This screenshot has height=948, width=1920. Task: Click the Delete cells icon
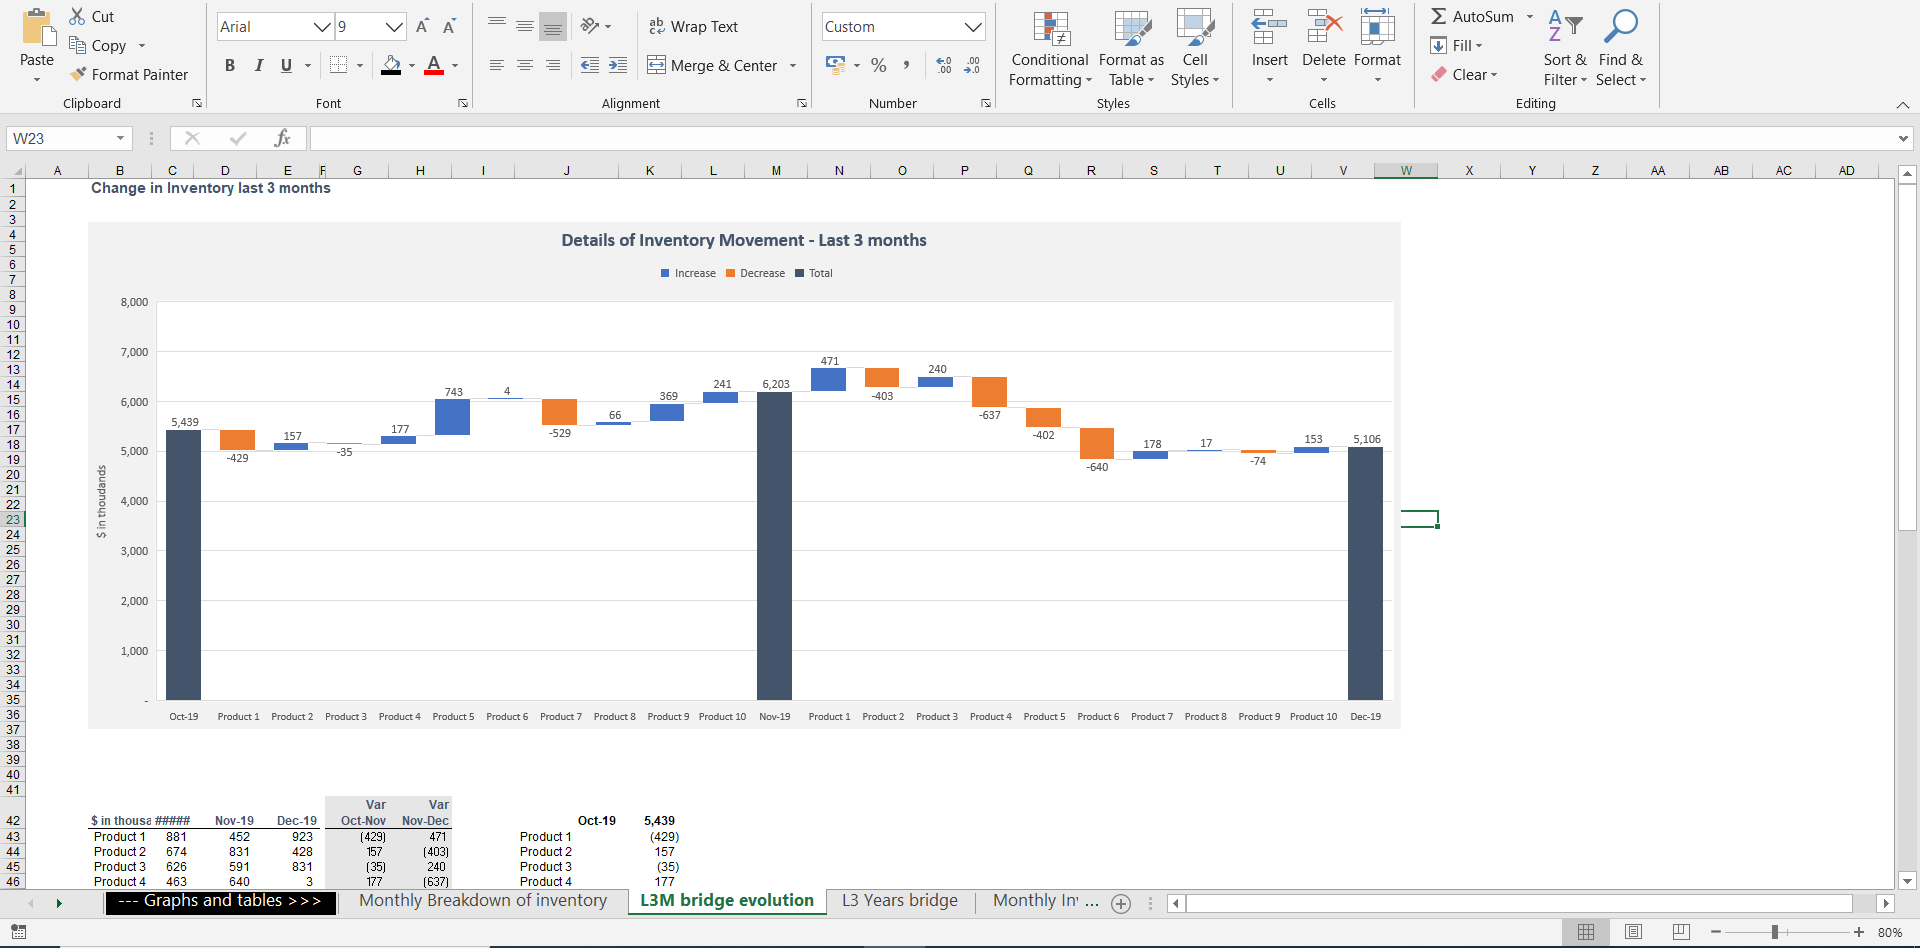point(1324,28)
